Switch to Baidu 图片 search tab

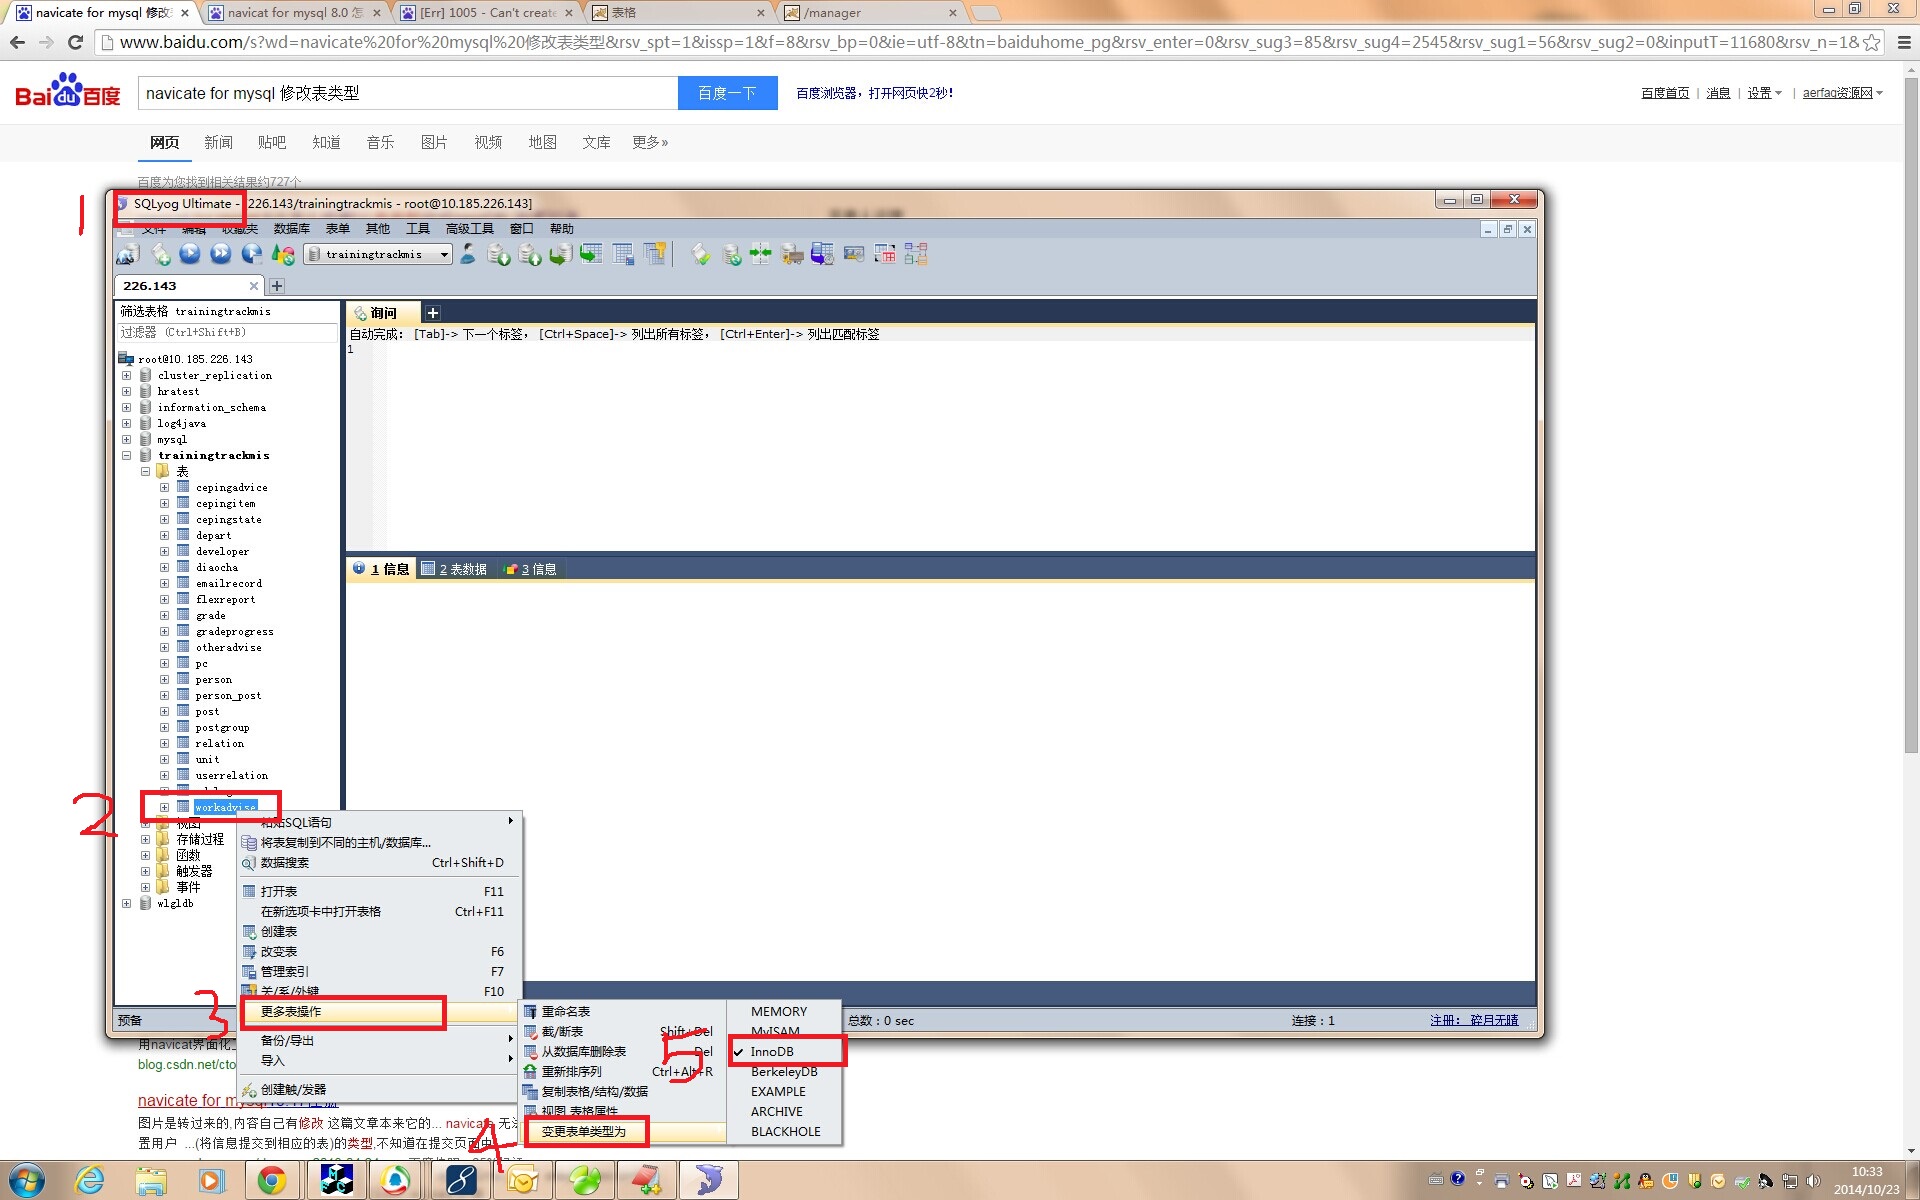[x=434, y=143]
